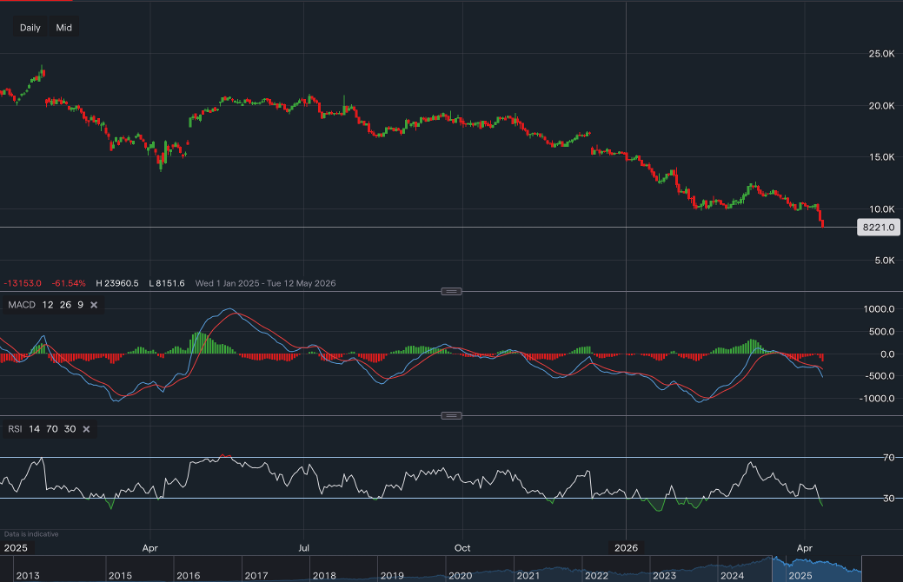The width and height of the screenshot is (904, 582).
Task: Open RSI 14 70 30 settings label
Action: coord(41,429)
